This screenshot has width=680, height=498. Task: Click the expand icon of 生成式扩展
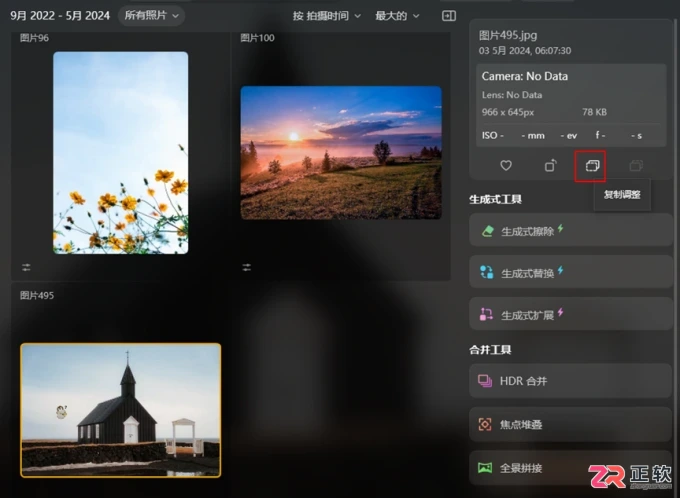pyautogui.click(x=486, y=314)
